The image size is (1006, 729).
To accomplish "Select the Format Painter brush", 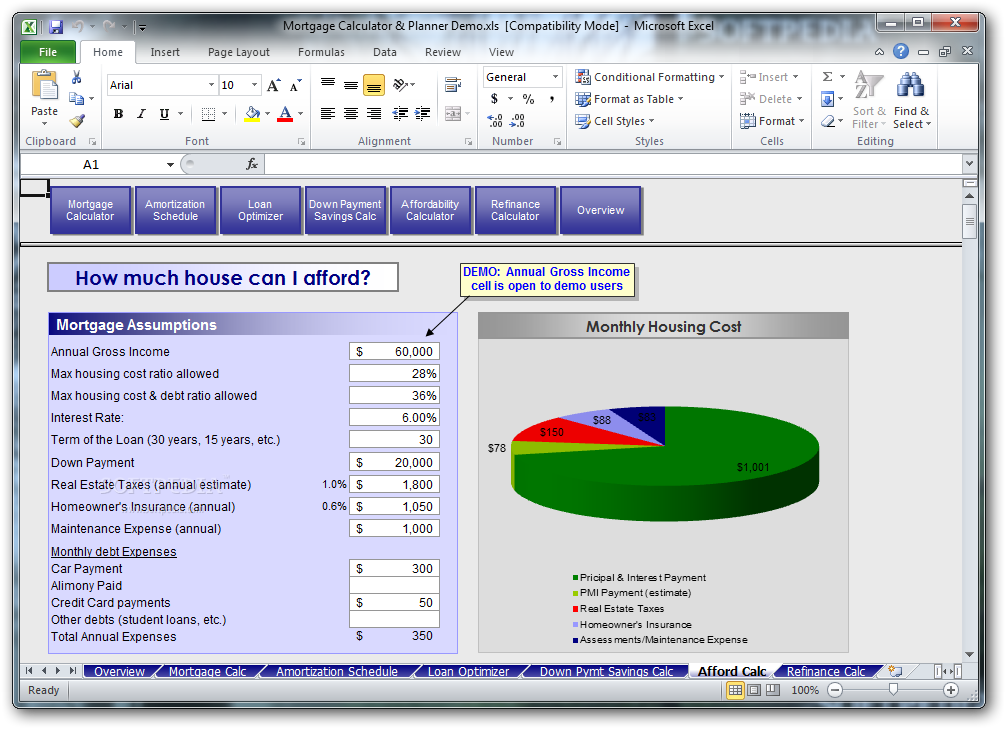I will coord(77,120).
